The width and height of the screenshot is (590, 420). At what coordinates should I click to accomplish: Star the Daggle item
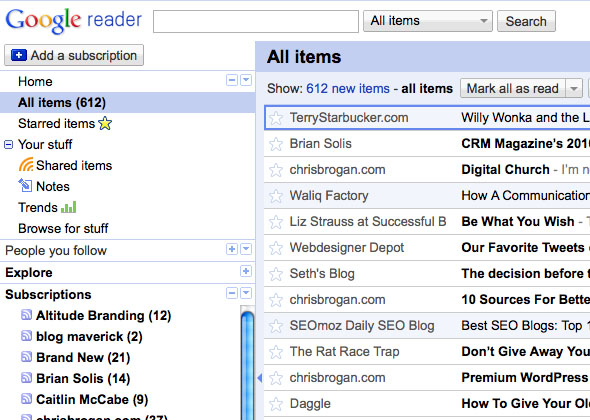click(276, 404)
